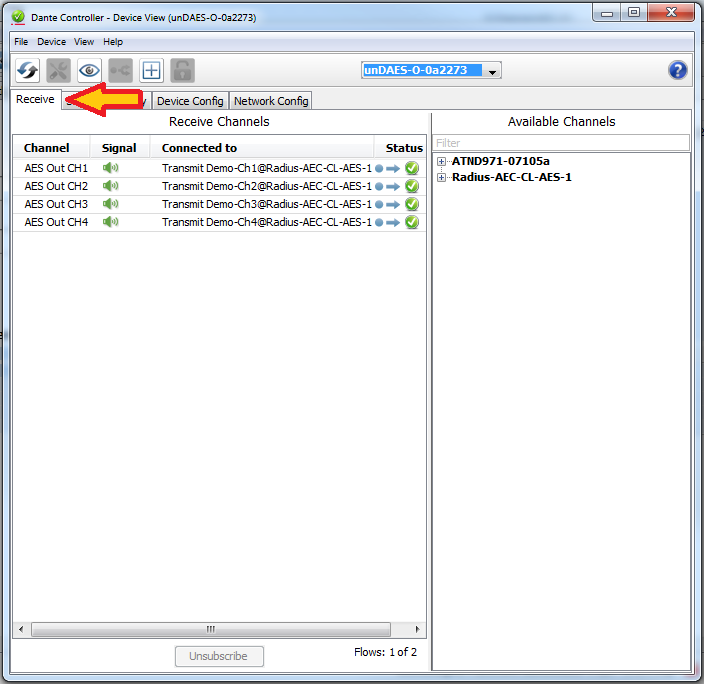The image size is (704, 684).
Task: Open the View menu
Action: coord(84,42)
